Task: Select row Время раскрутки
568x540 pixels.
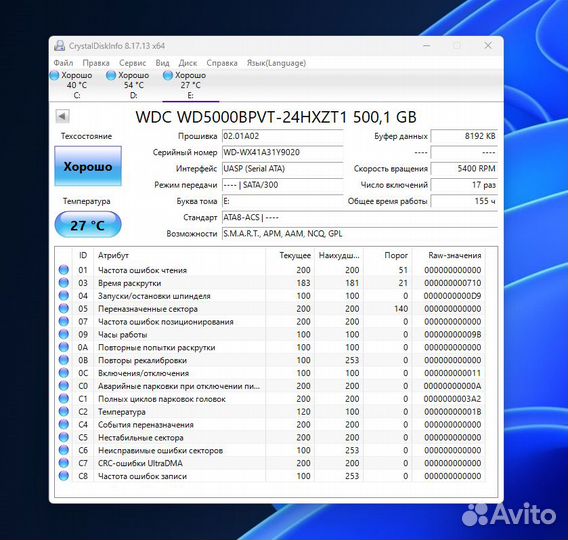Action: pyautogui.click(x=270, y=283)
